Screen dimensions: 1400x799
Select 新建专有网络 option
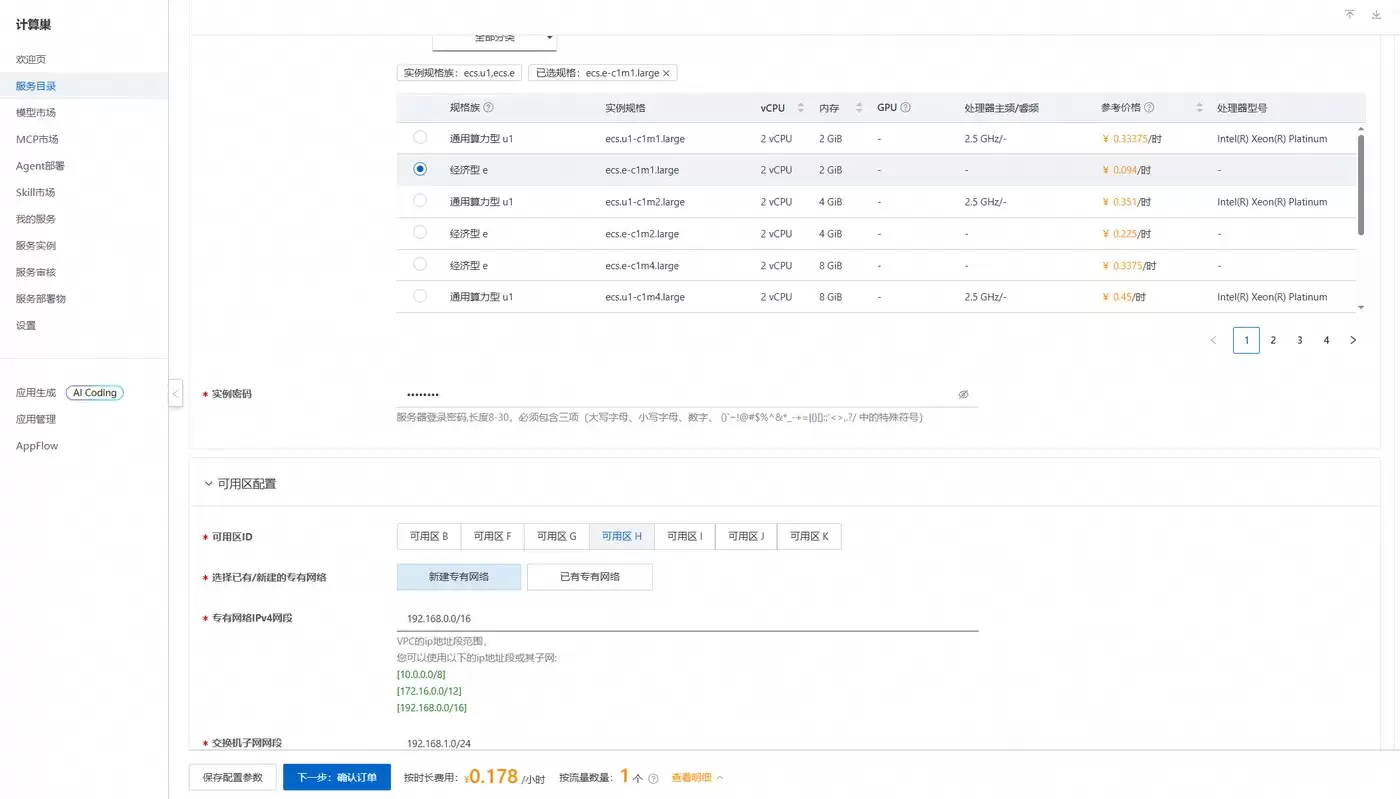point(459,577)
